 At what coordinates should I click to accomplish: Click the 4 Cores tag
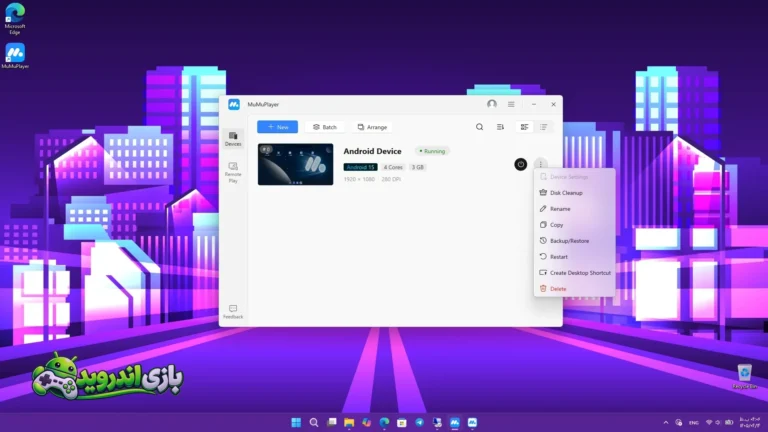393,167
